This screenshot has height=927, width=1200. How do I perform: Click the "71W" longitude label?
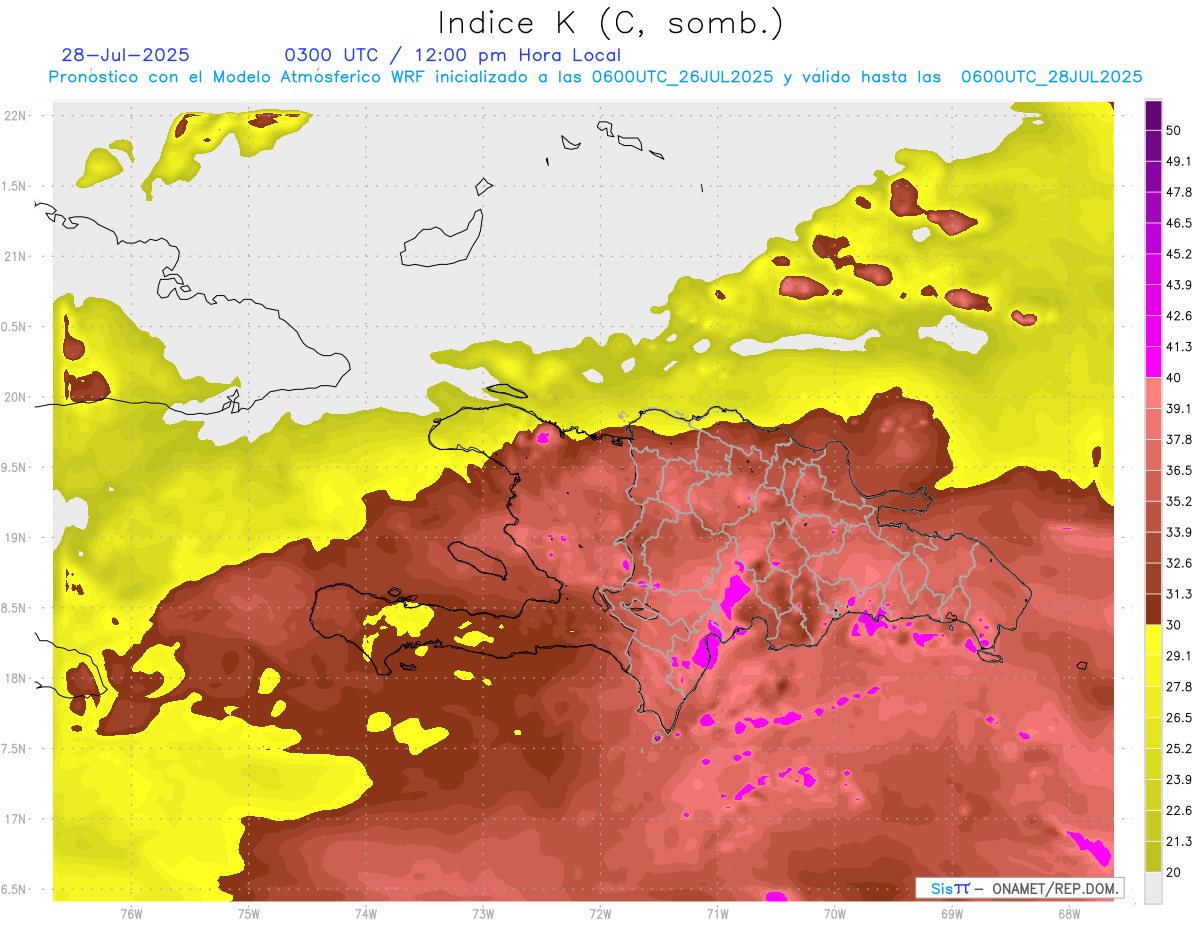717,913
